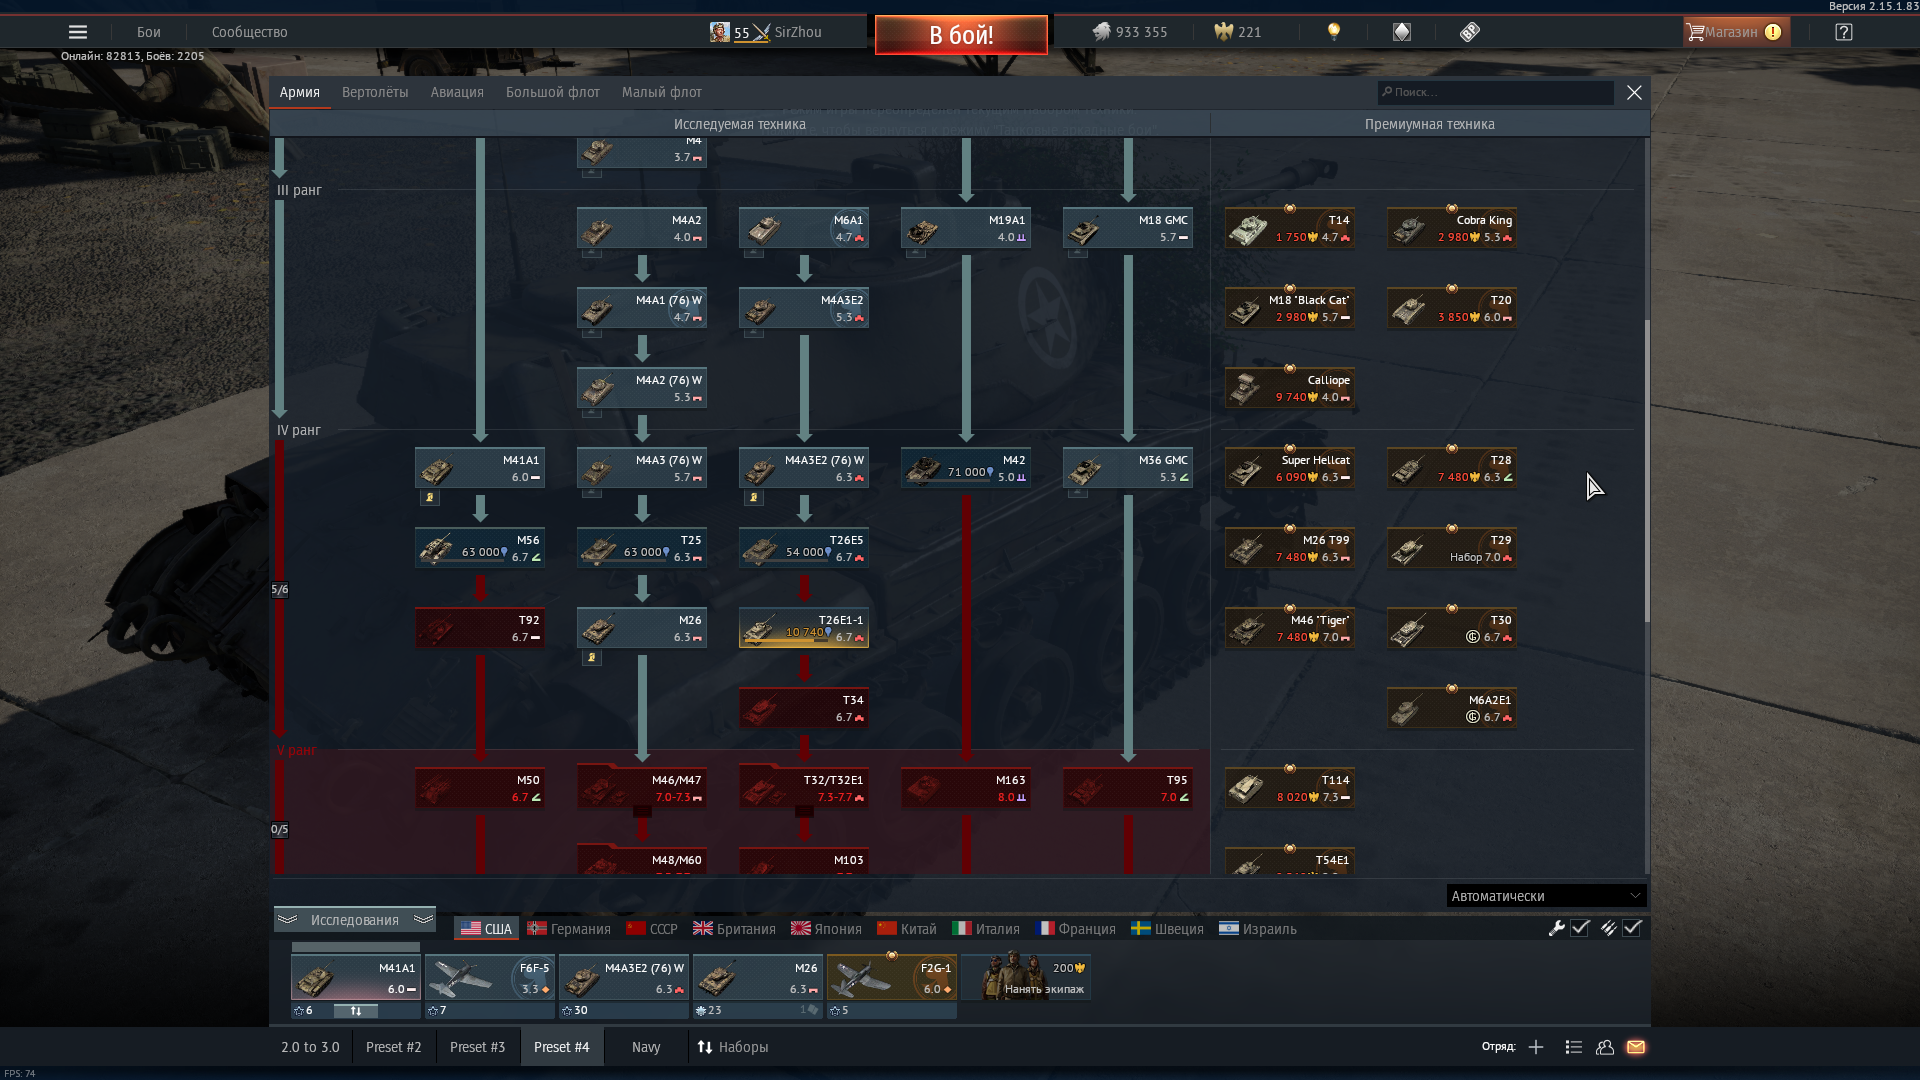Select the Италия nation flag

coord(986,929)
